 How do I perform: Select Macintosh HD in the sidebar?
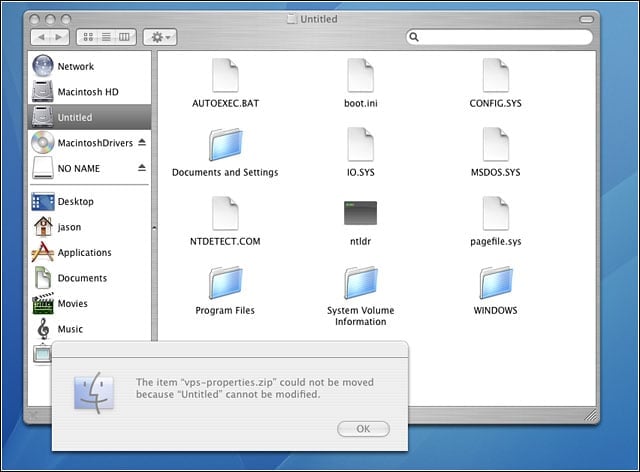pyautogui.click(x=89, y=92)
